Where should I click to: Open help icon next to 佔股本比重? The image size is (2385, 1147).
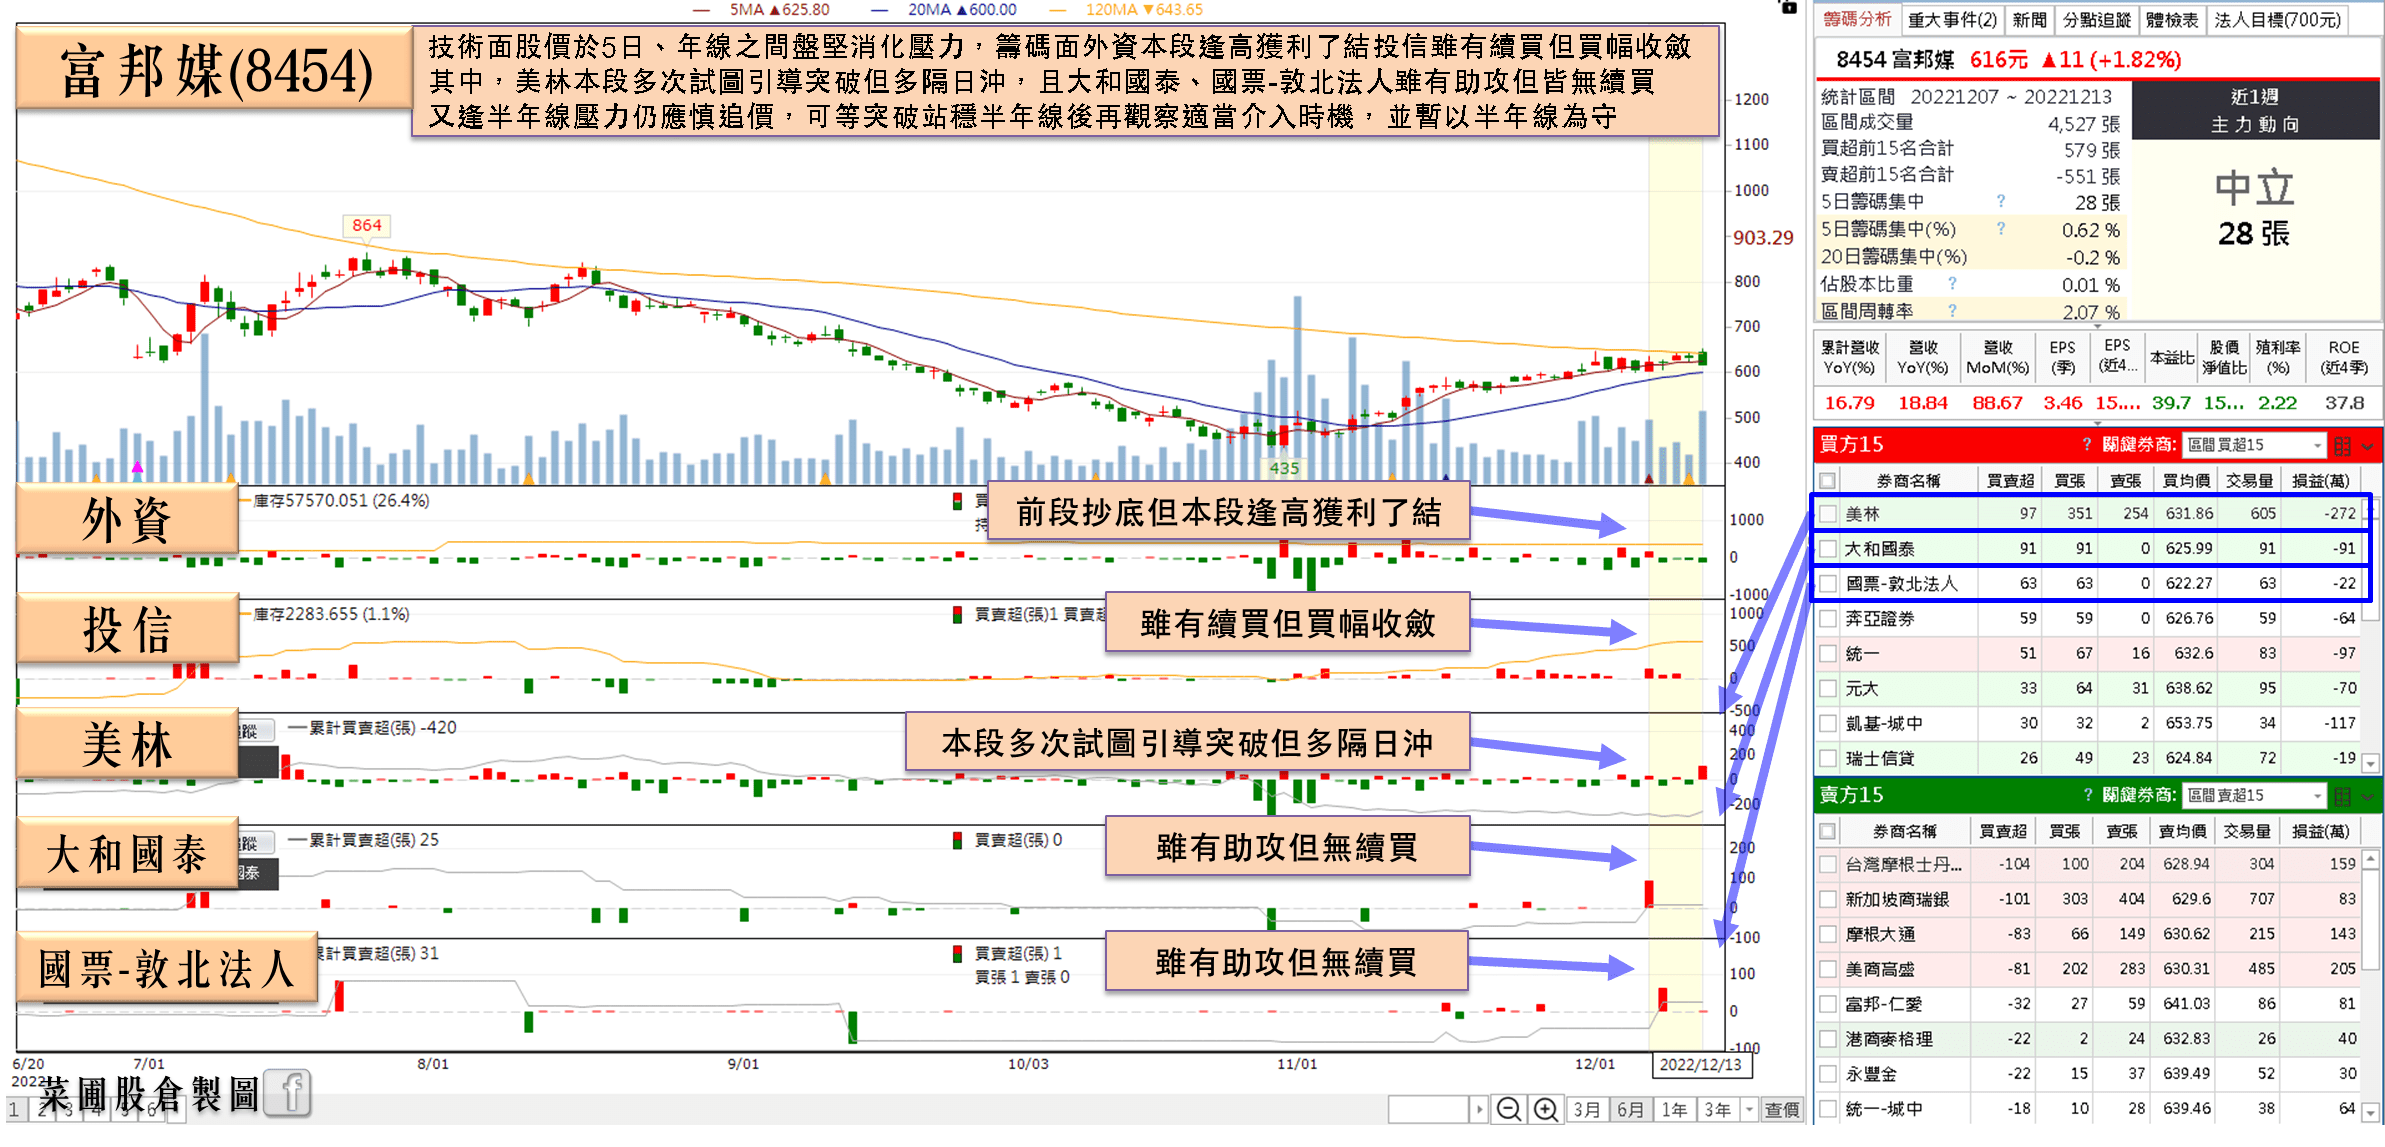[1951, 284]
